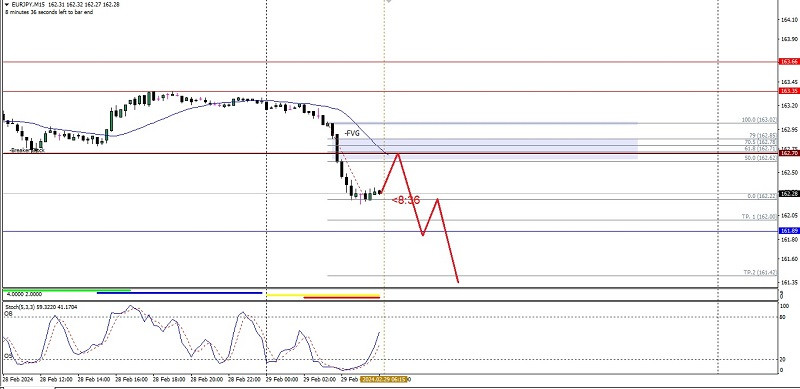Click the 163.90 price scale value
This screenshot has width=800, height=389.
point(789,39)
